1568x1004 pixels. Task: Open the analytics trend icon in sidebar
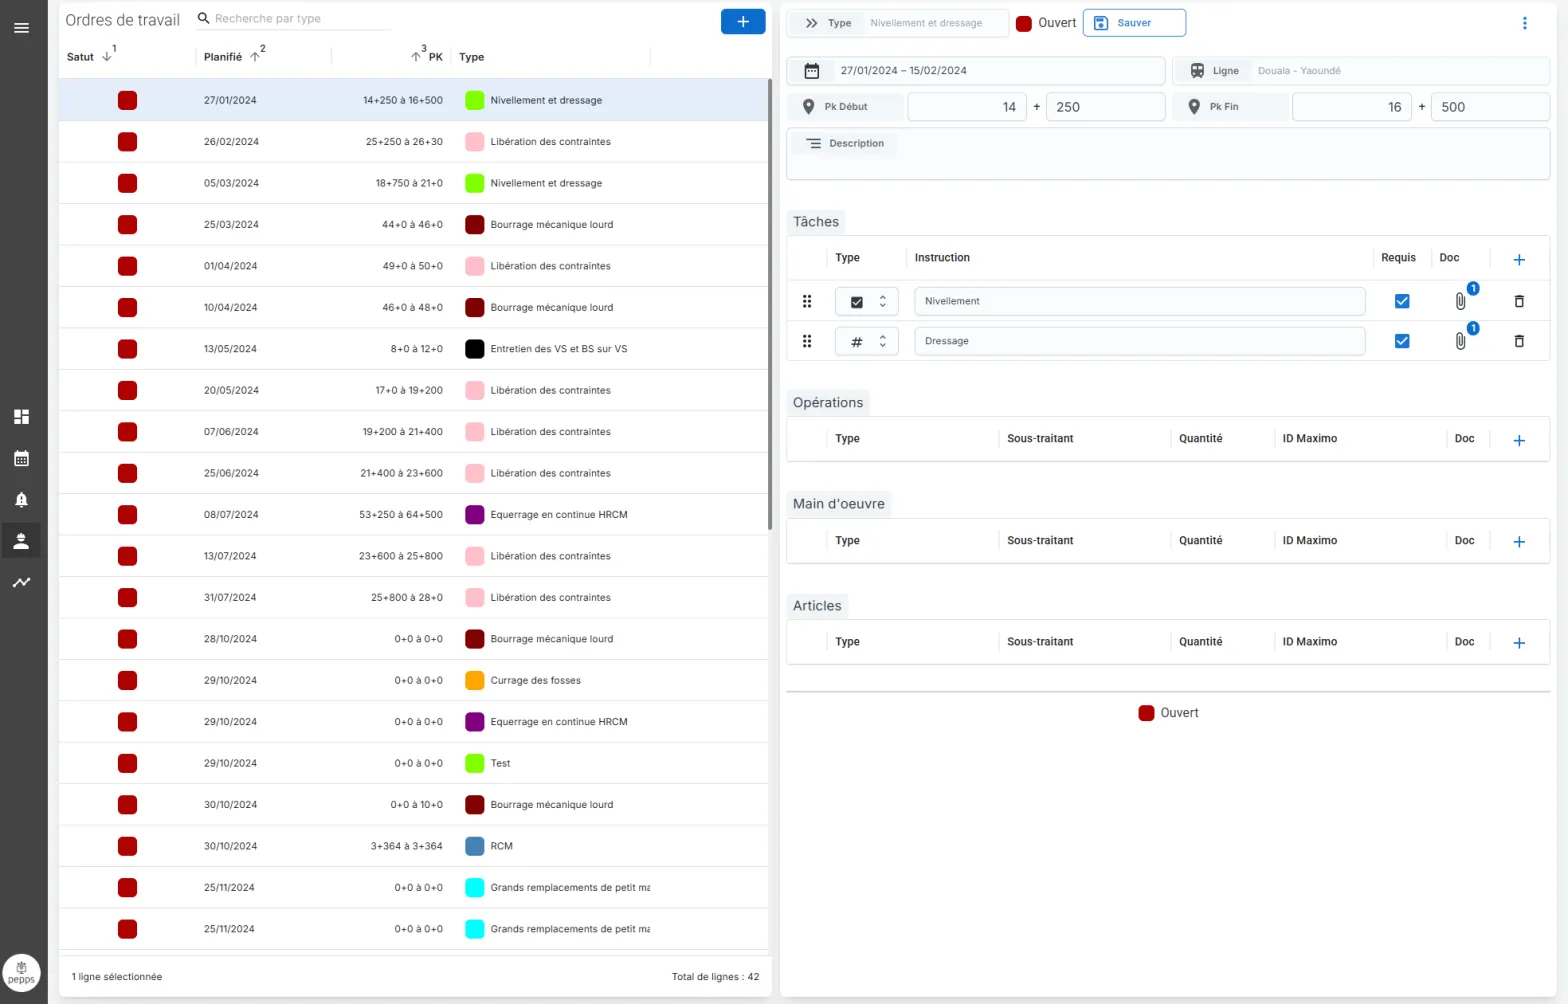point(21,582)
